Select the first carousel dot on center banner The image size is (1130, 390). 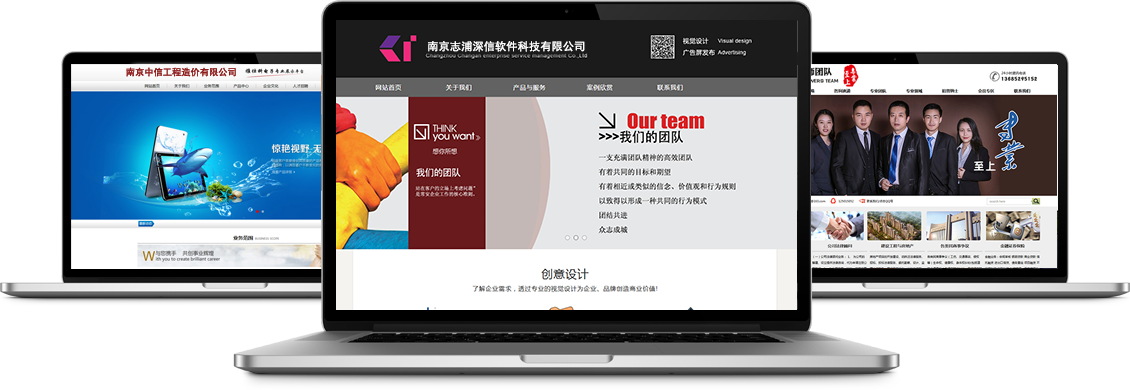click(x=567, y=237)
